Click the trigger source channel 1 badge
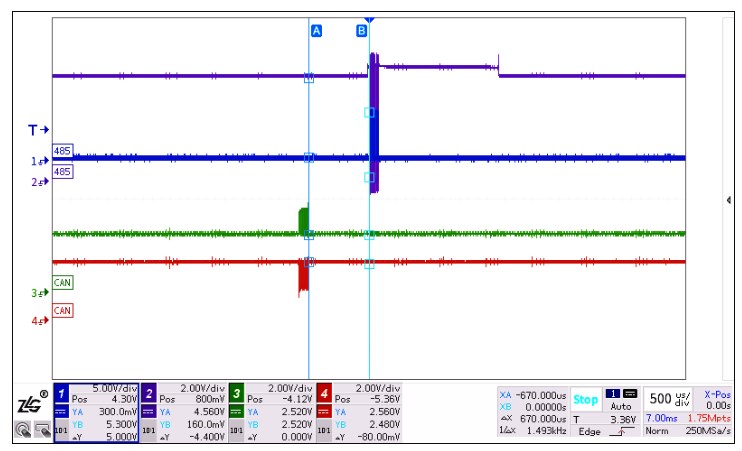Screen dimensions: 742x451 point(613,394)
